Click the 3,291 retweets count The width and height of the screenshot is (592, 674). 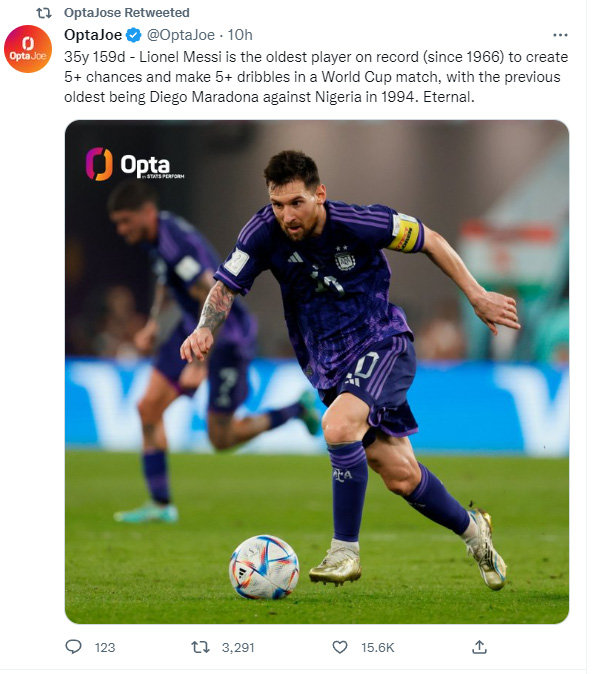pyautogui.click(x=238, y=647)
